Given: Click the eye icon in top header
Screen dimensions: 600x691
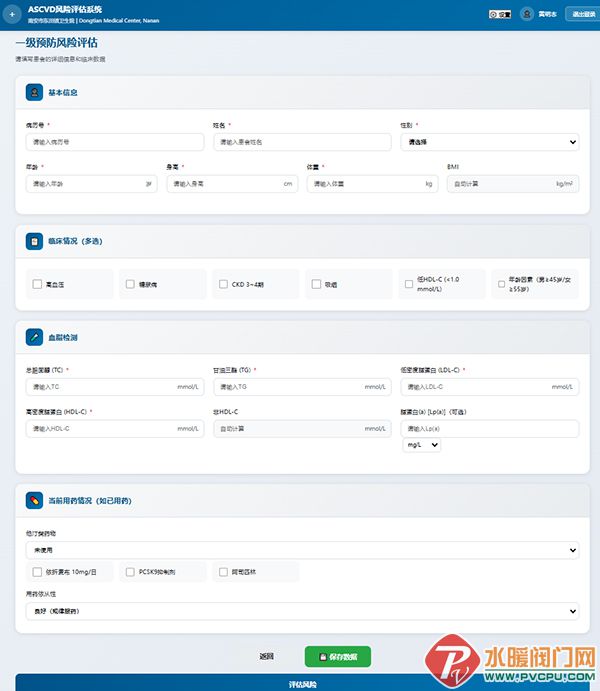Looking at the screenshot, I should click(x=496, y=14).
